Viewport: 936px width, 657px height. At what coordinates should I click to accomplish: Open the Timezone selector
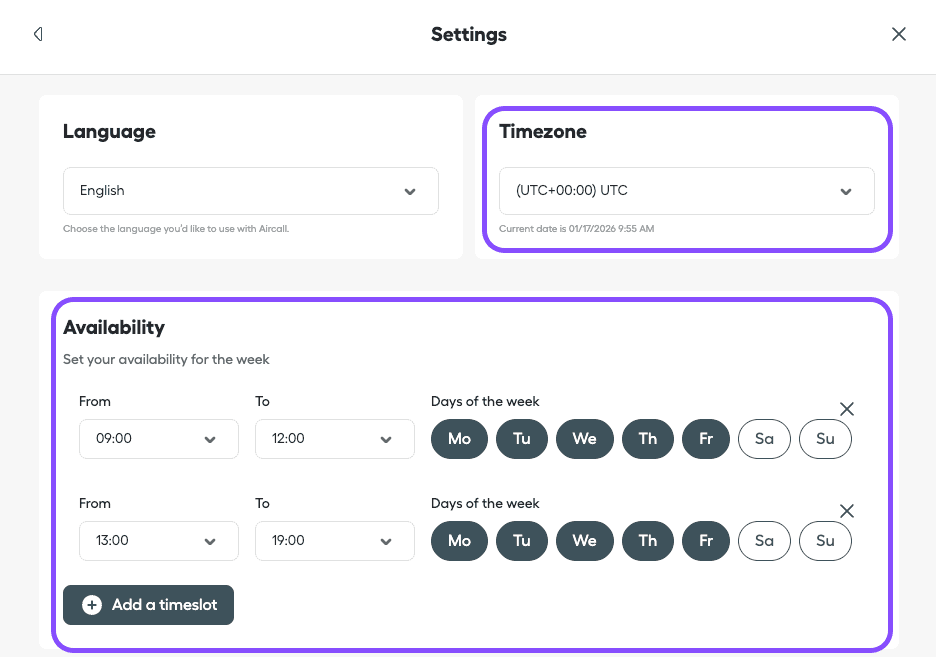coord(687,190)
